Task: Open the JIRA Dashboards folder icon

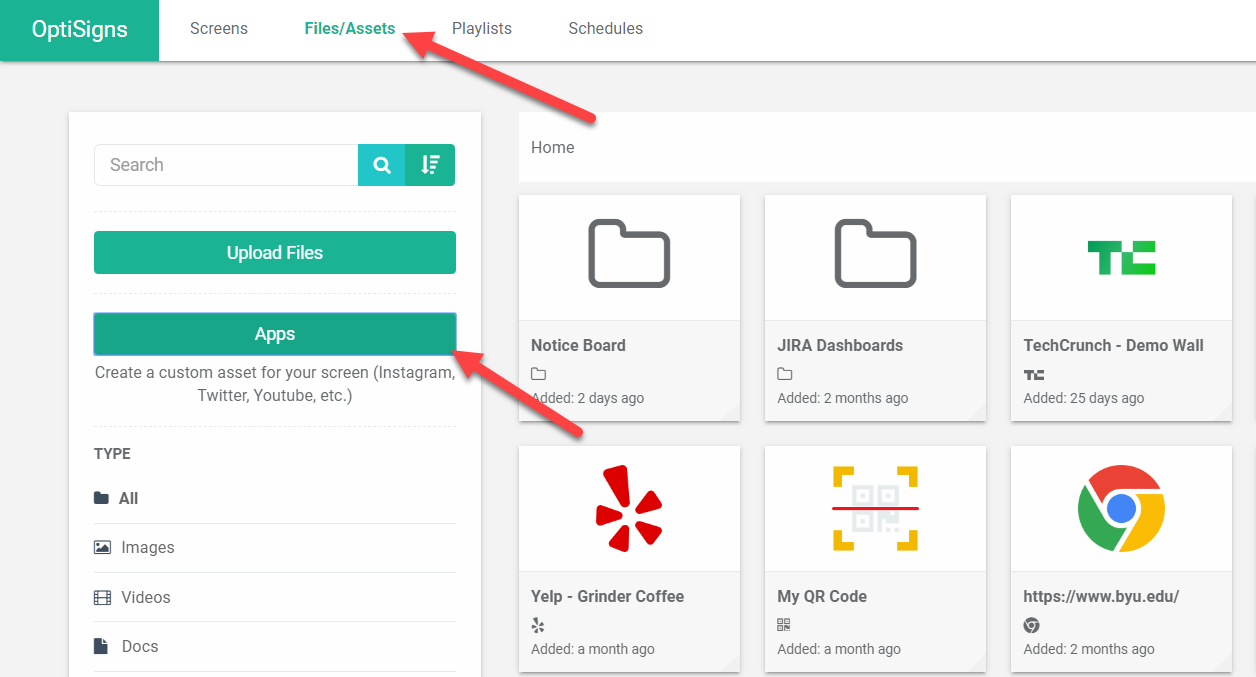Action: point(875,254)
